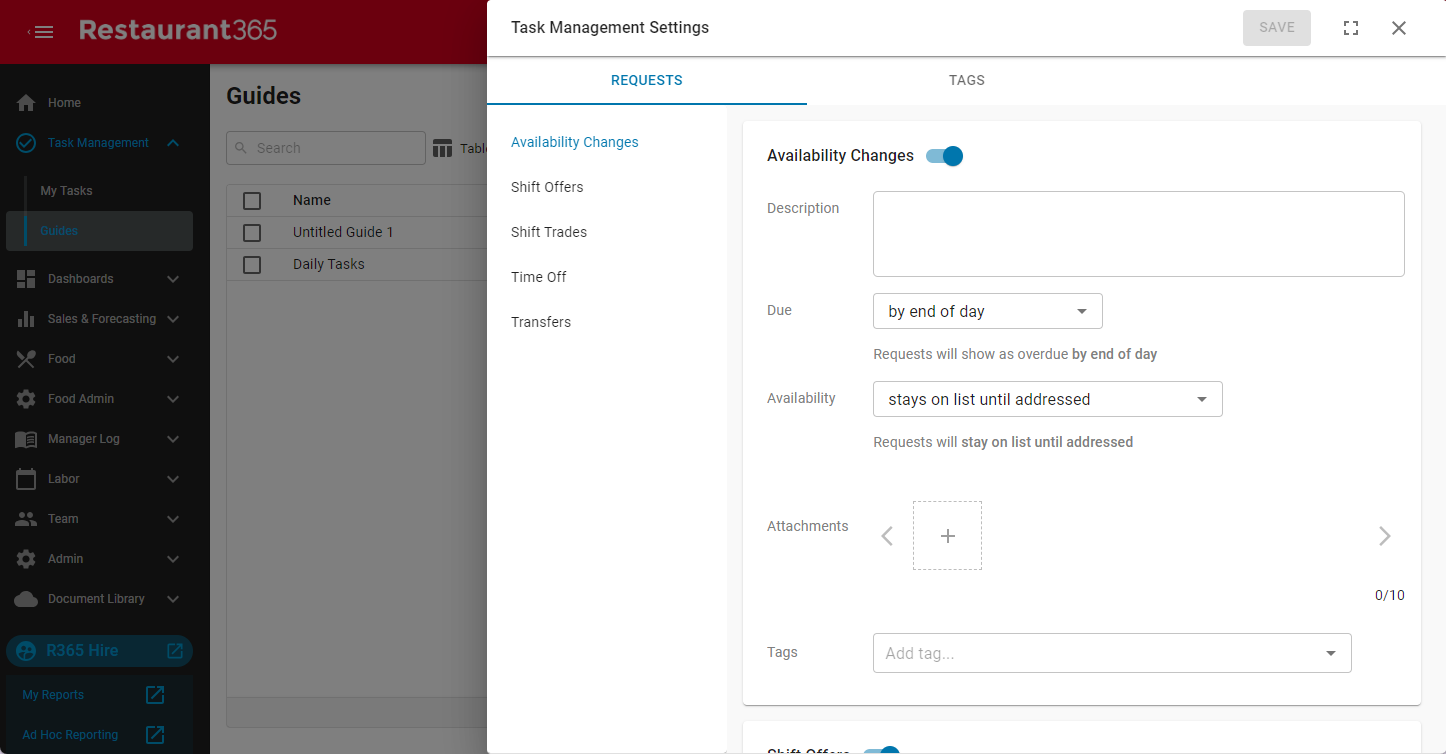Click the Dashboards grid icon
Viewport: 1446px width, 754px height.
pyautogui.click(x=27, y=279)
